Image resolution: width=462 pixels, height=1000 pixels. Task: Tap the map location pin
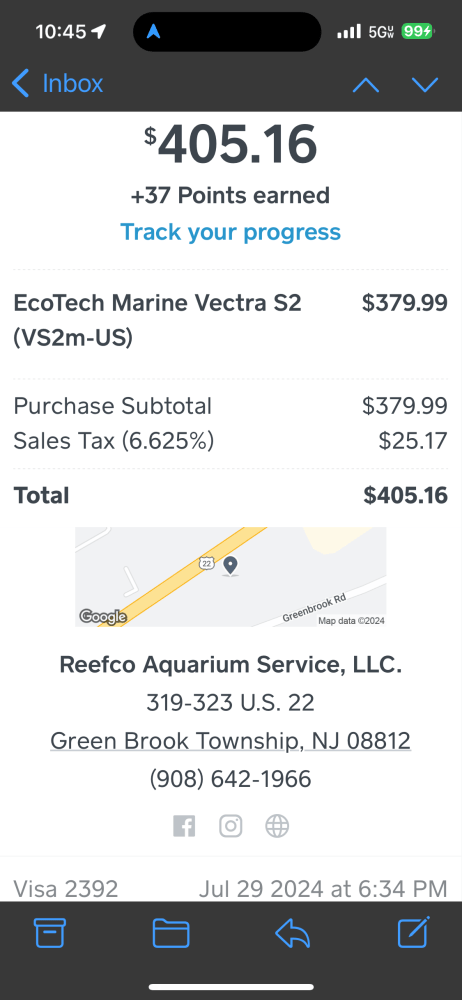point(230,566)
